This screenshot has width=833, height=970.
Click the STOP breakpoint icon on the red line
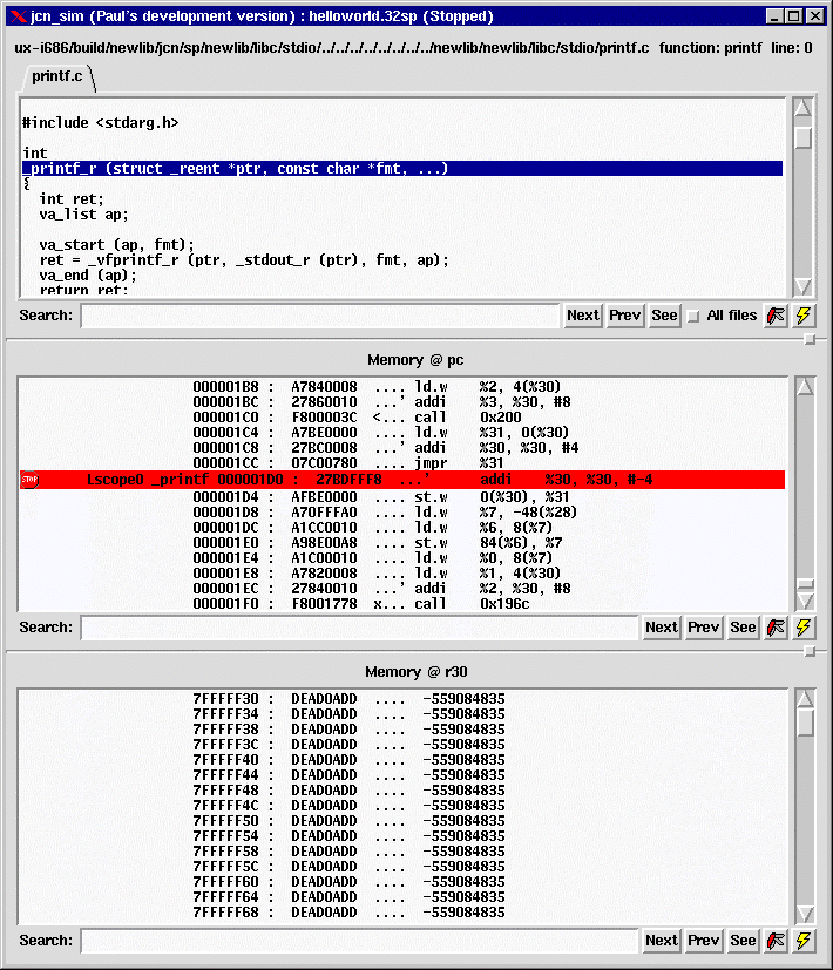coord(30,480)
